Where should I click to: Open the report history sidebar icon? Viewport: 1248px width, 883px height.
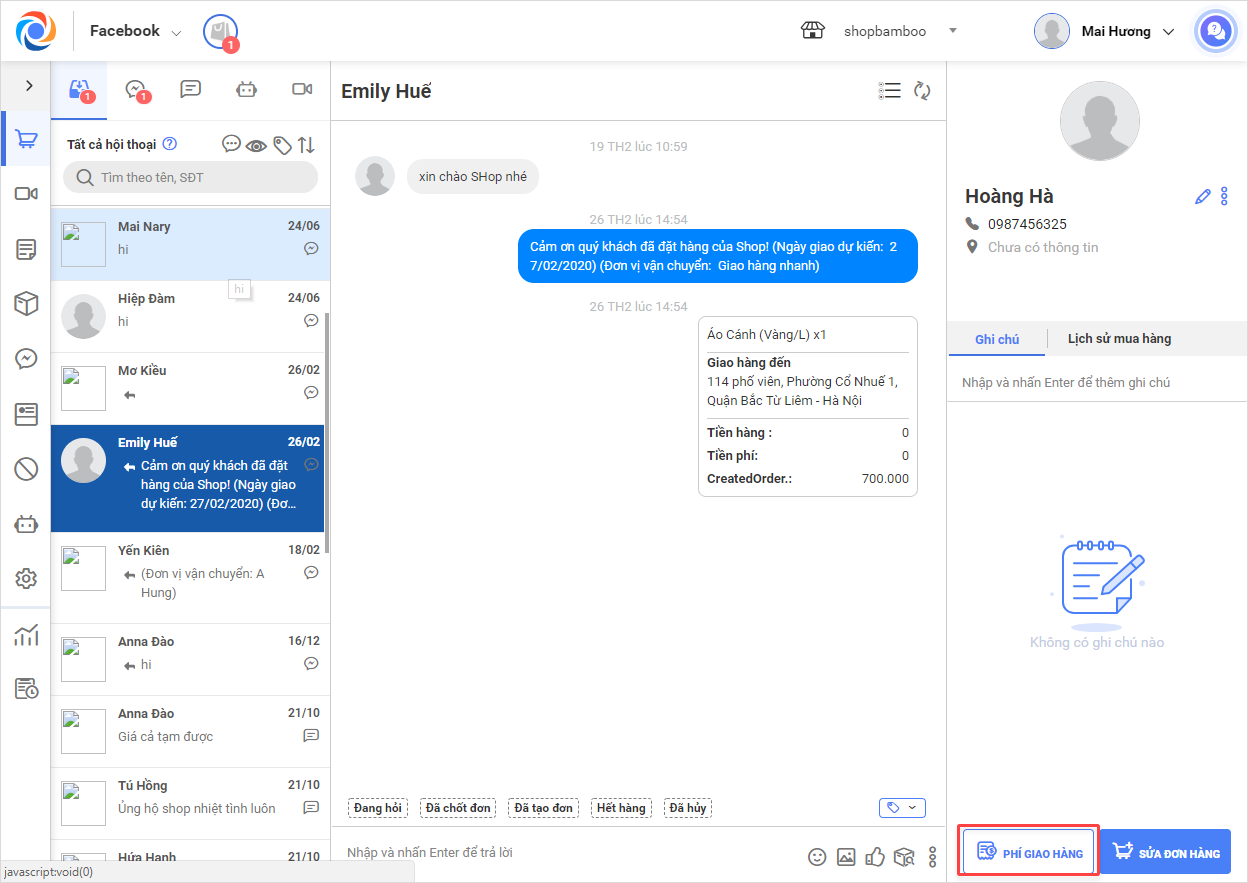pos(26,689)
